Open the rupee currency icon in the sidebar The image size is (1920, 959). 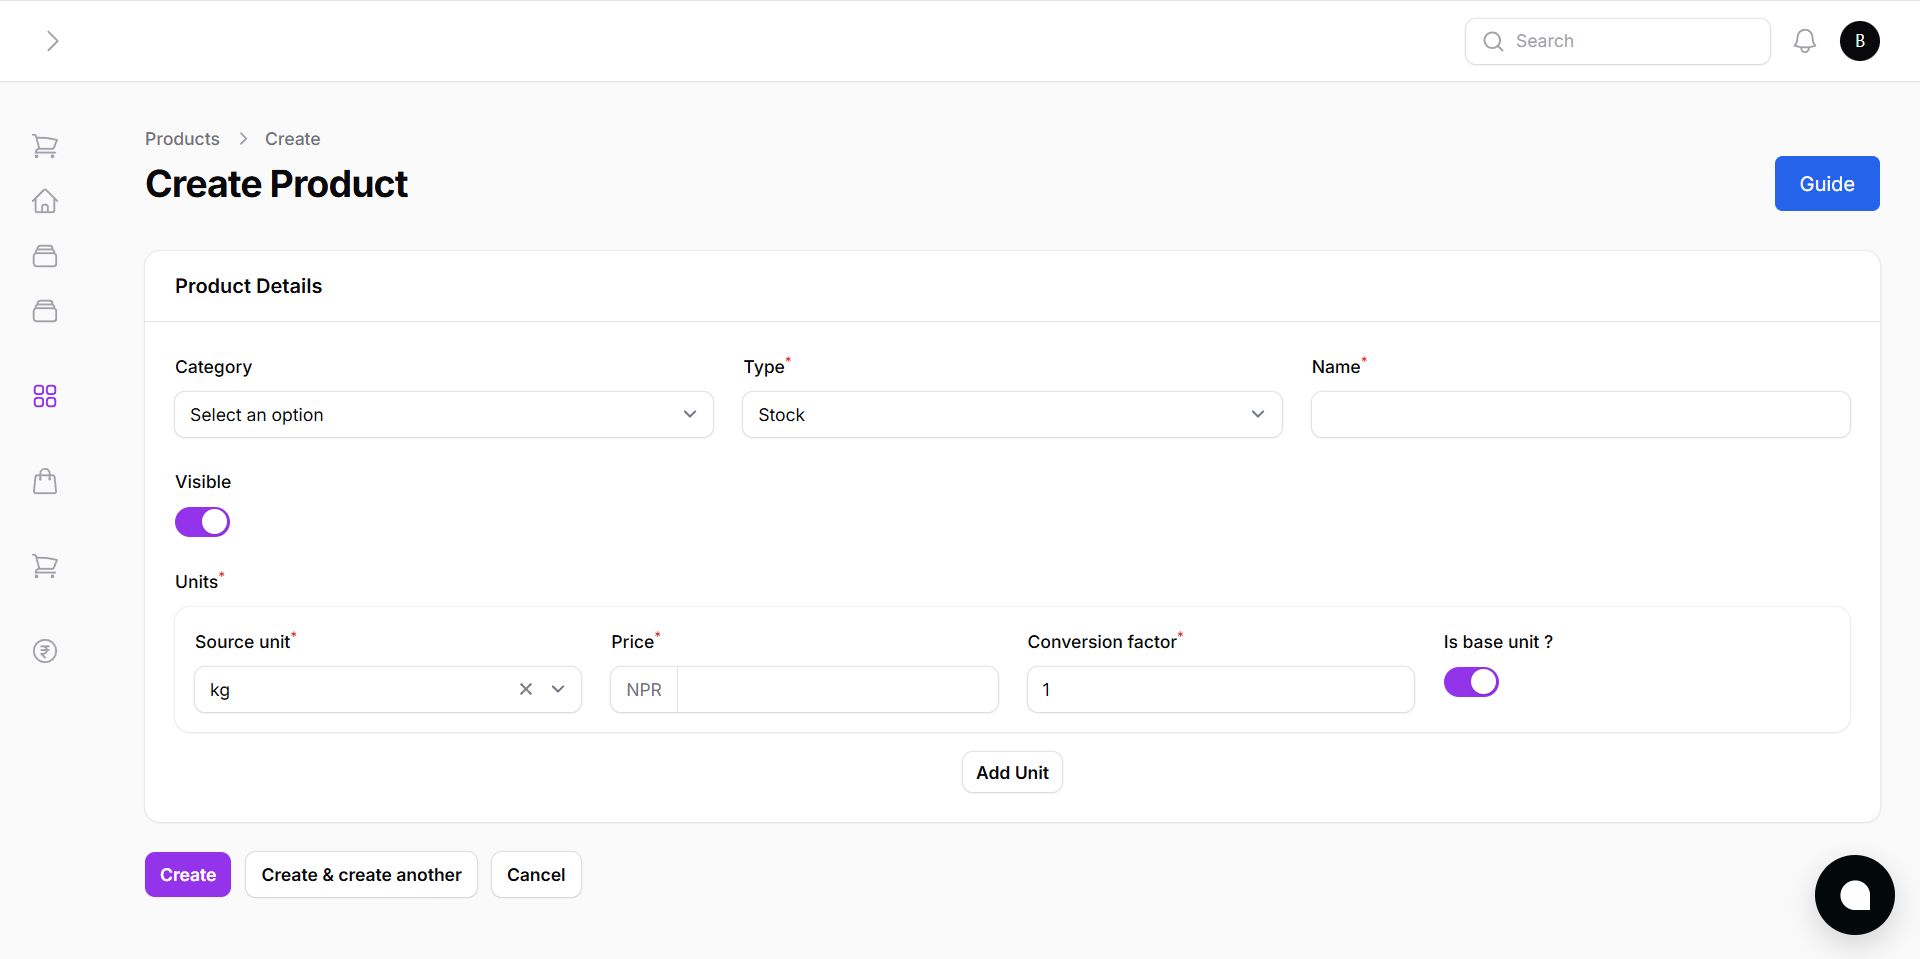[x=45, y=651]
